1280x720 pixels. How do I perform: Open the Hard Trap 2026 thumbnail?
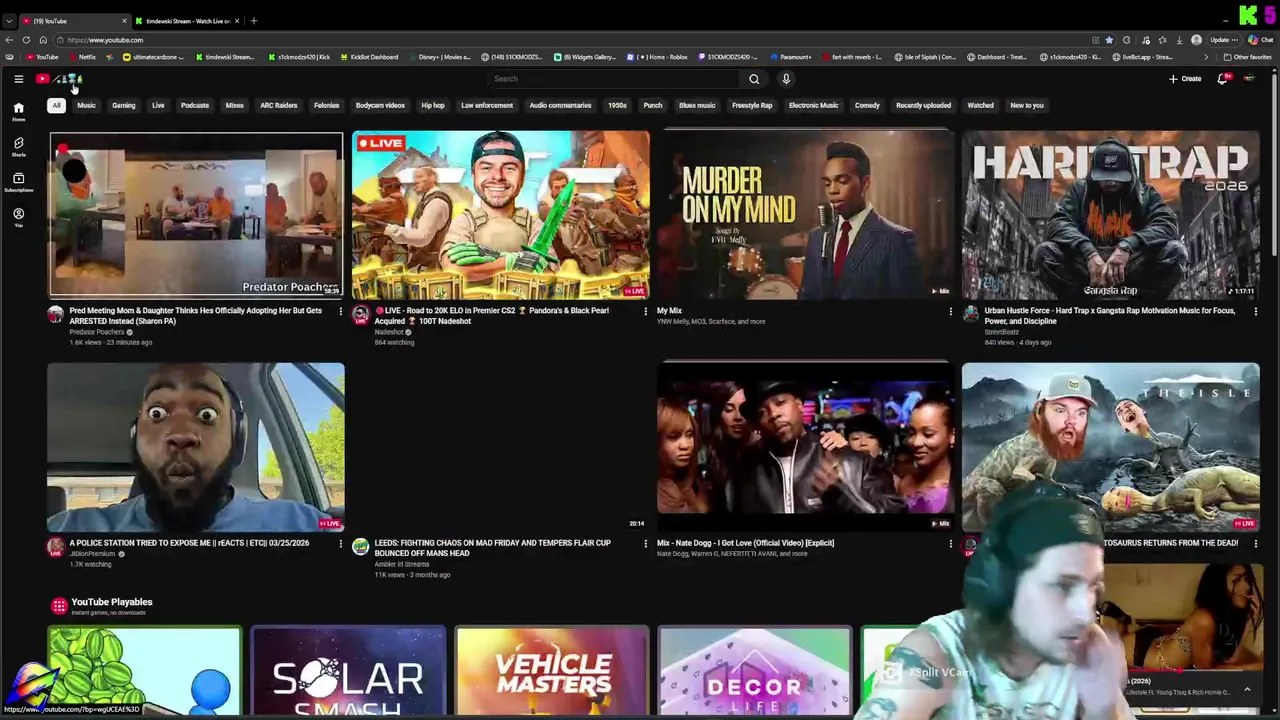click(x=1110, y=215)
